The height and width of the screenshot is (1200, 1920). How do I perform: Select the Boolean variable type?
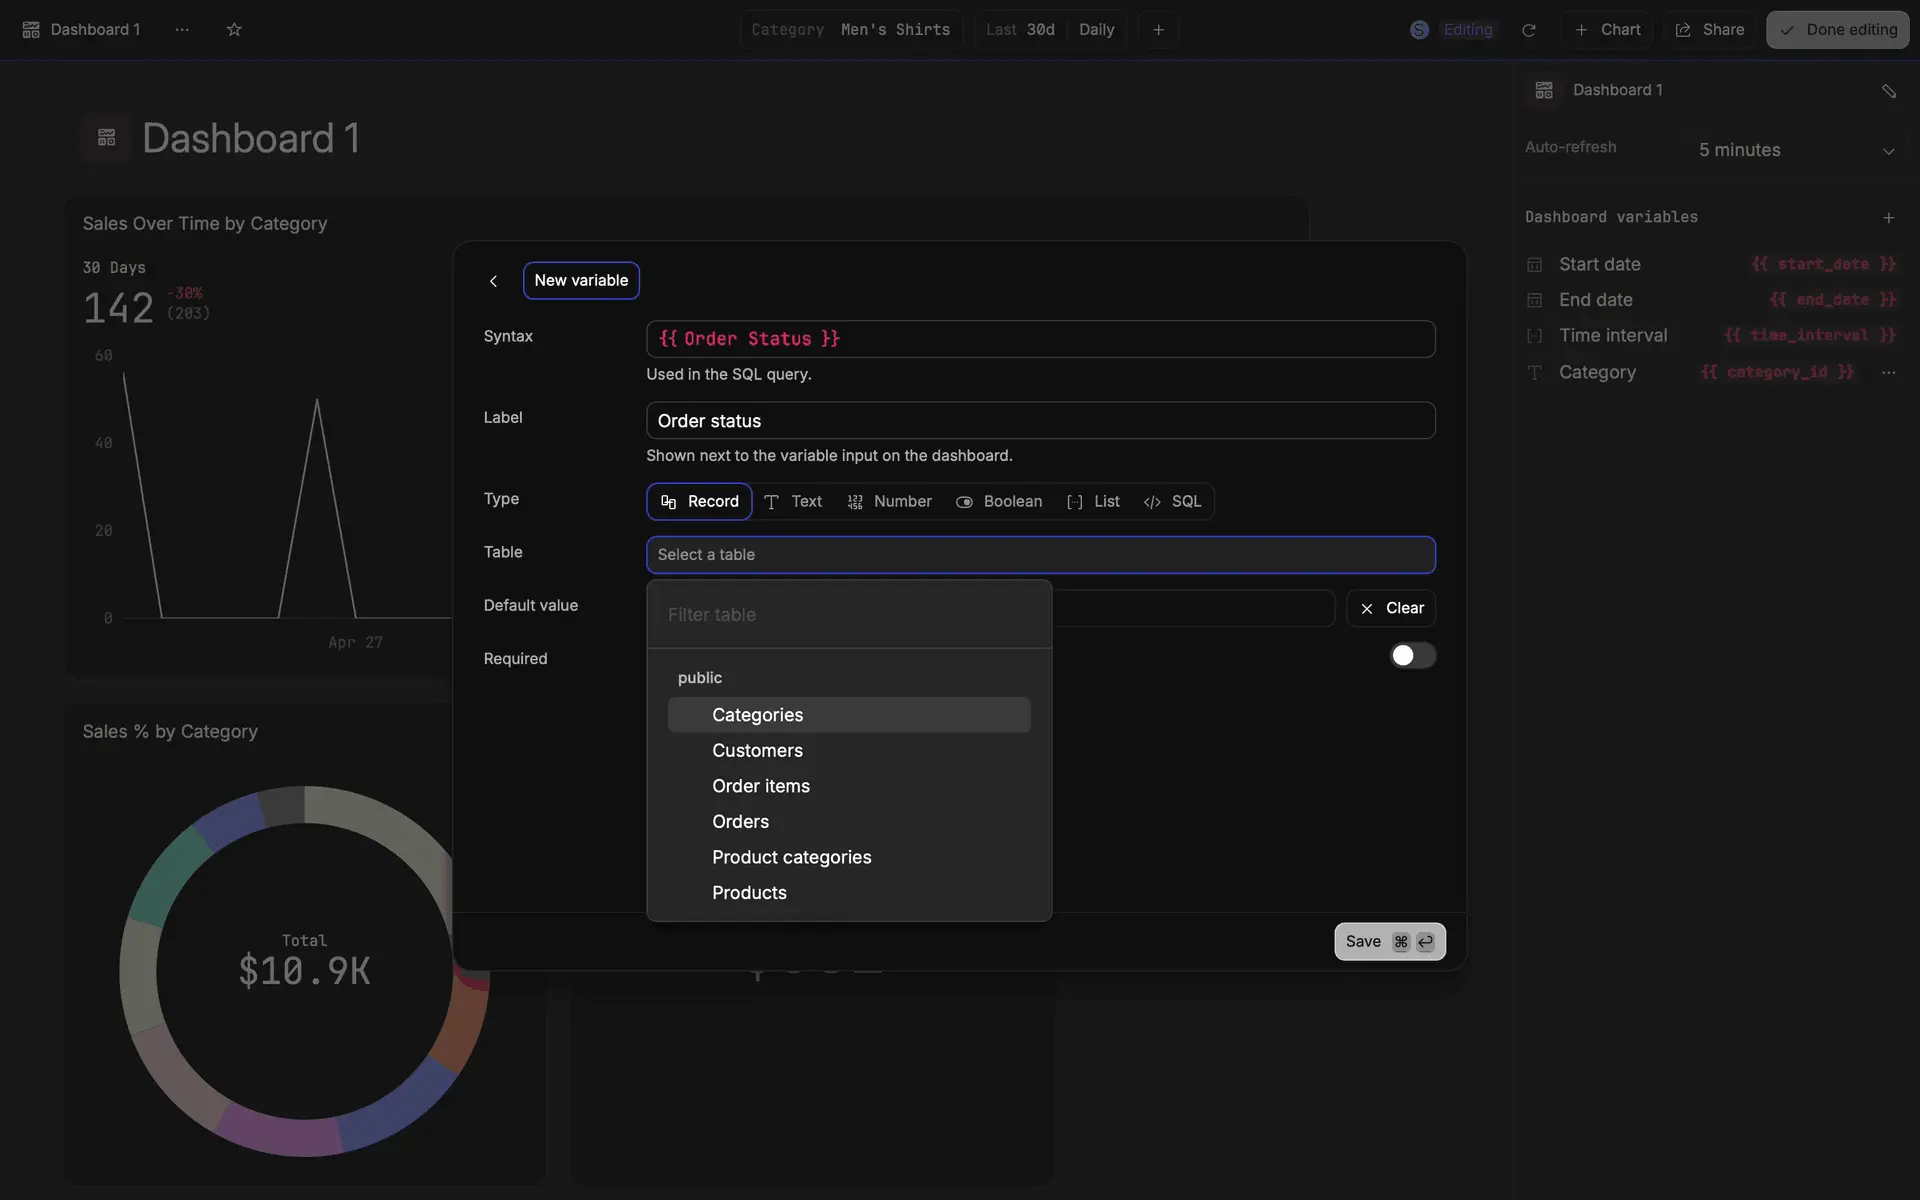[999, 501]
